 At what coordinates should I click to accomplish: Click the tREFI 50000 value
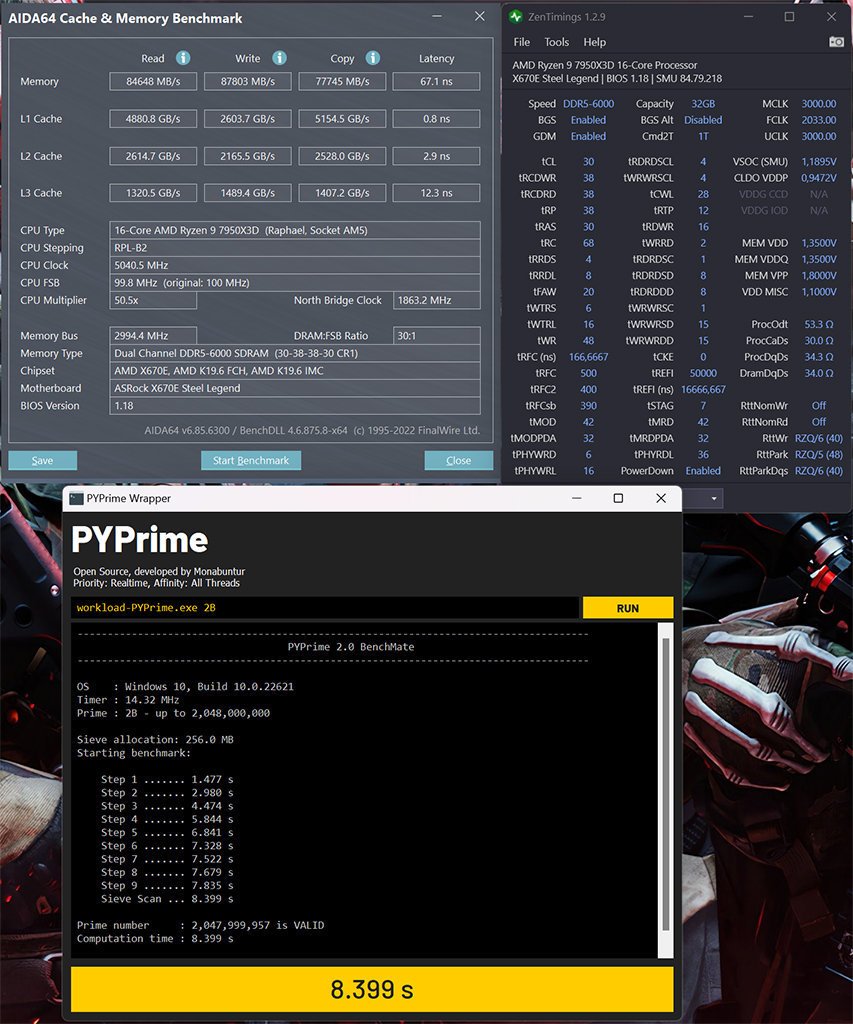pos(703,374)
